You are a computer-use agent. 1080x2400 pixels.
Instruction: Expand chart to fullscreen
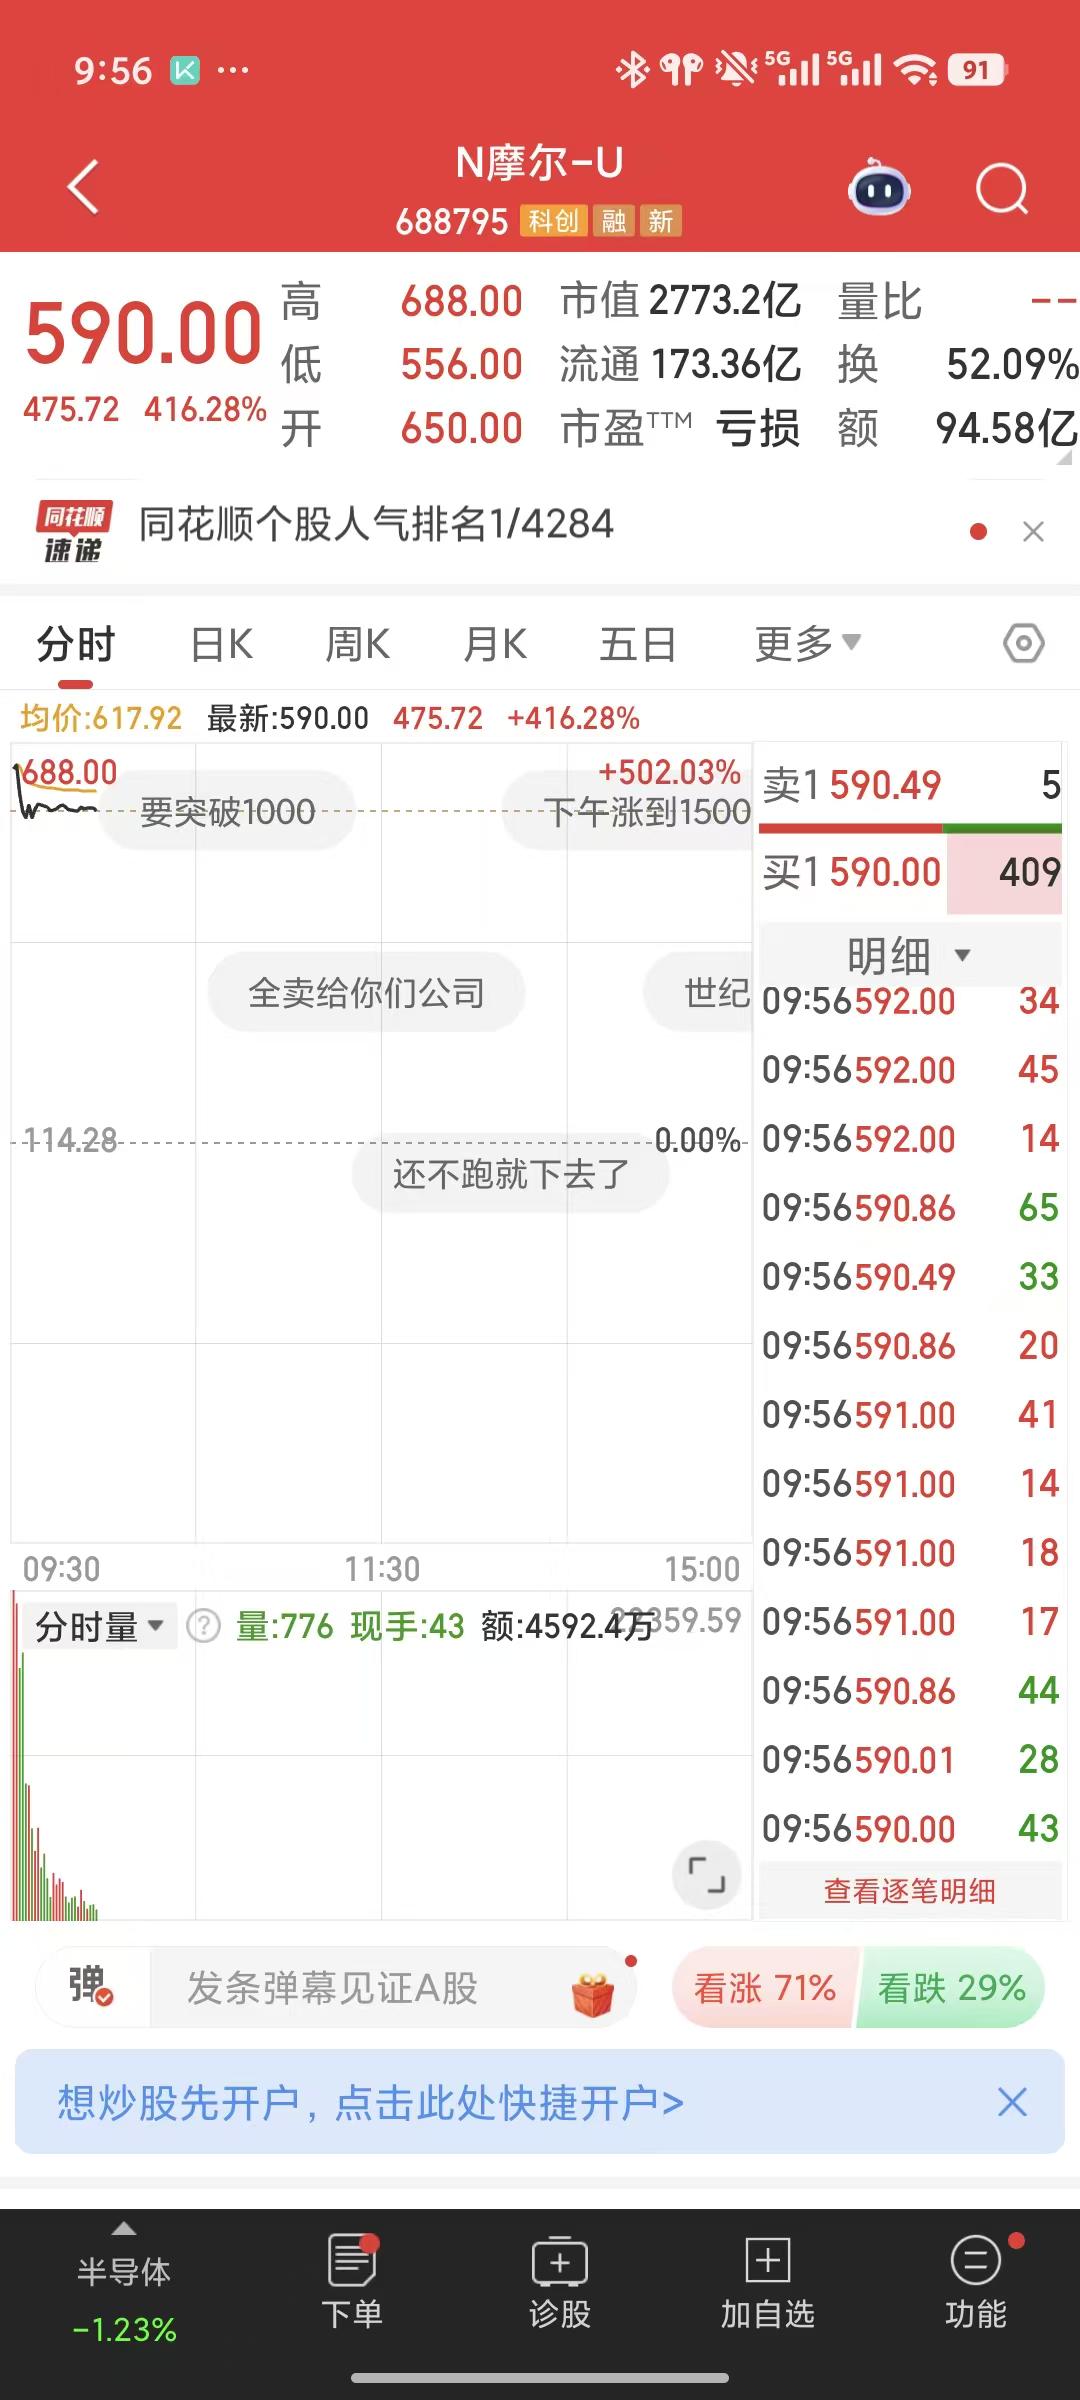pos(706,1874)
